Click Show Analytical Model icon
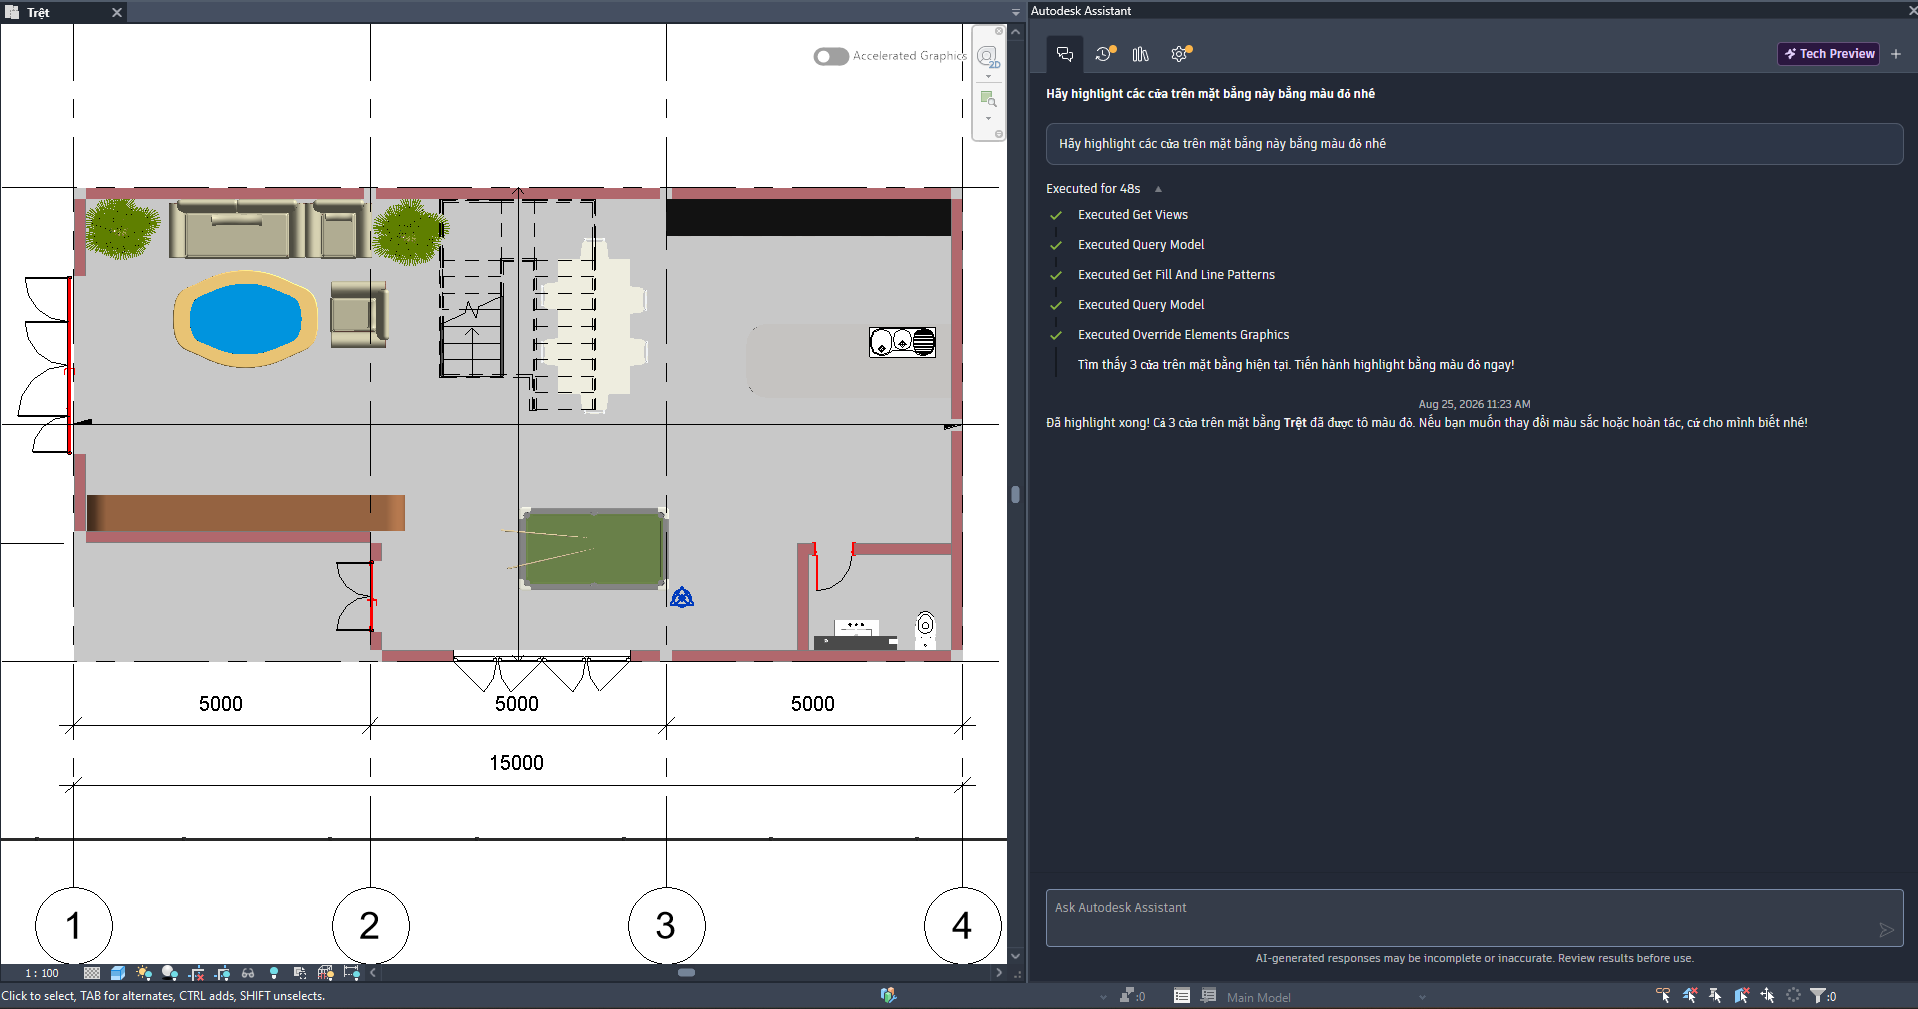Viewport: 1918px width, 1009px height. pyautogui.click(x=326, y=973)
